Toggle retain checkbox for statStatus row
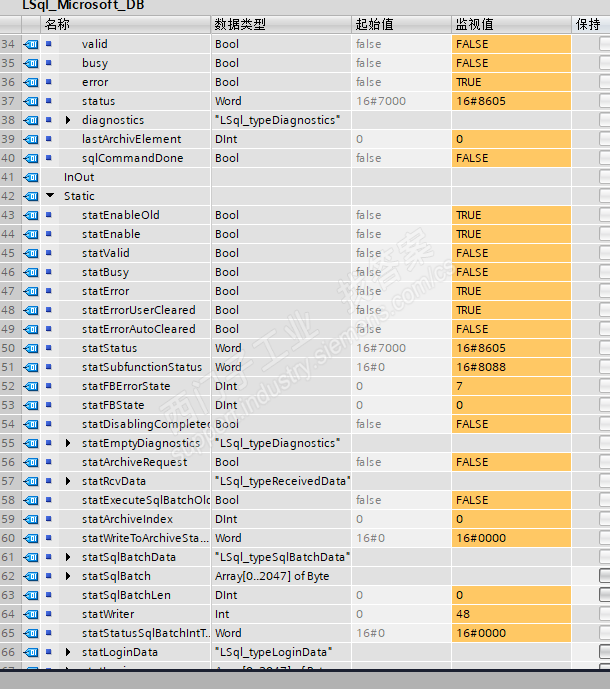Image resolution: width=610 pixels, height=689 pixels. pos(605,348)
